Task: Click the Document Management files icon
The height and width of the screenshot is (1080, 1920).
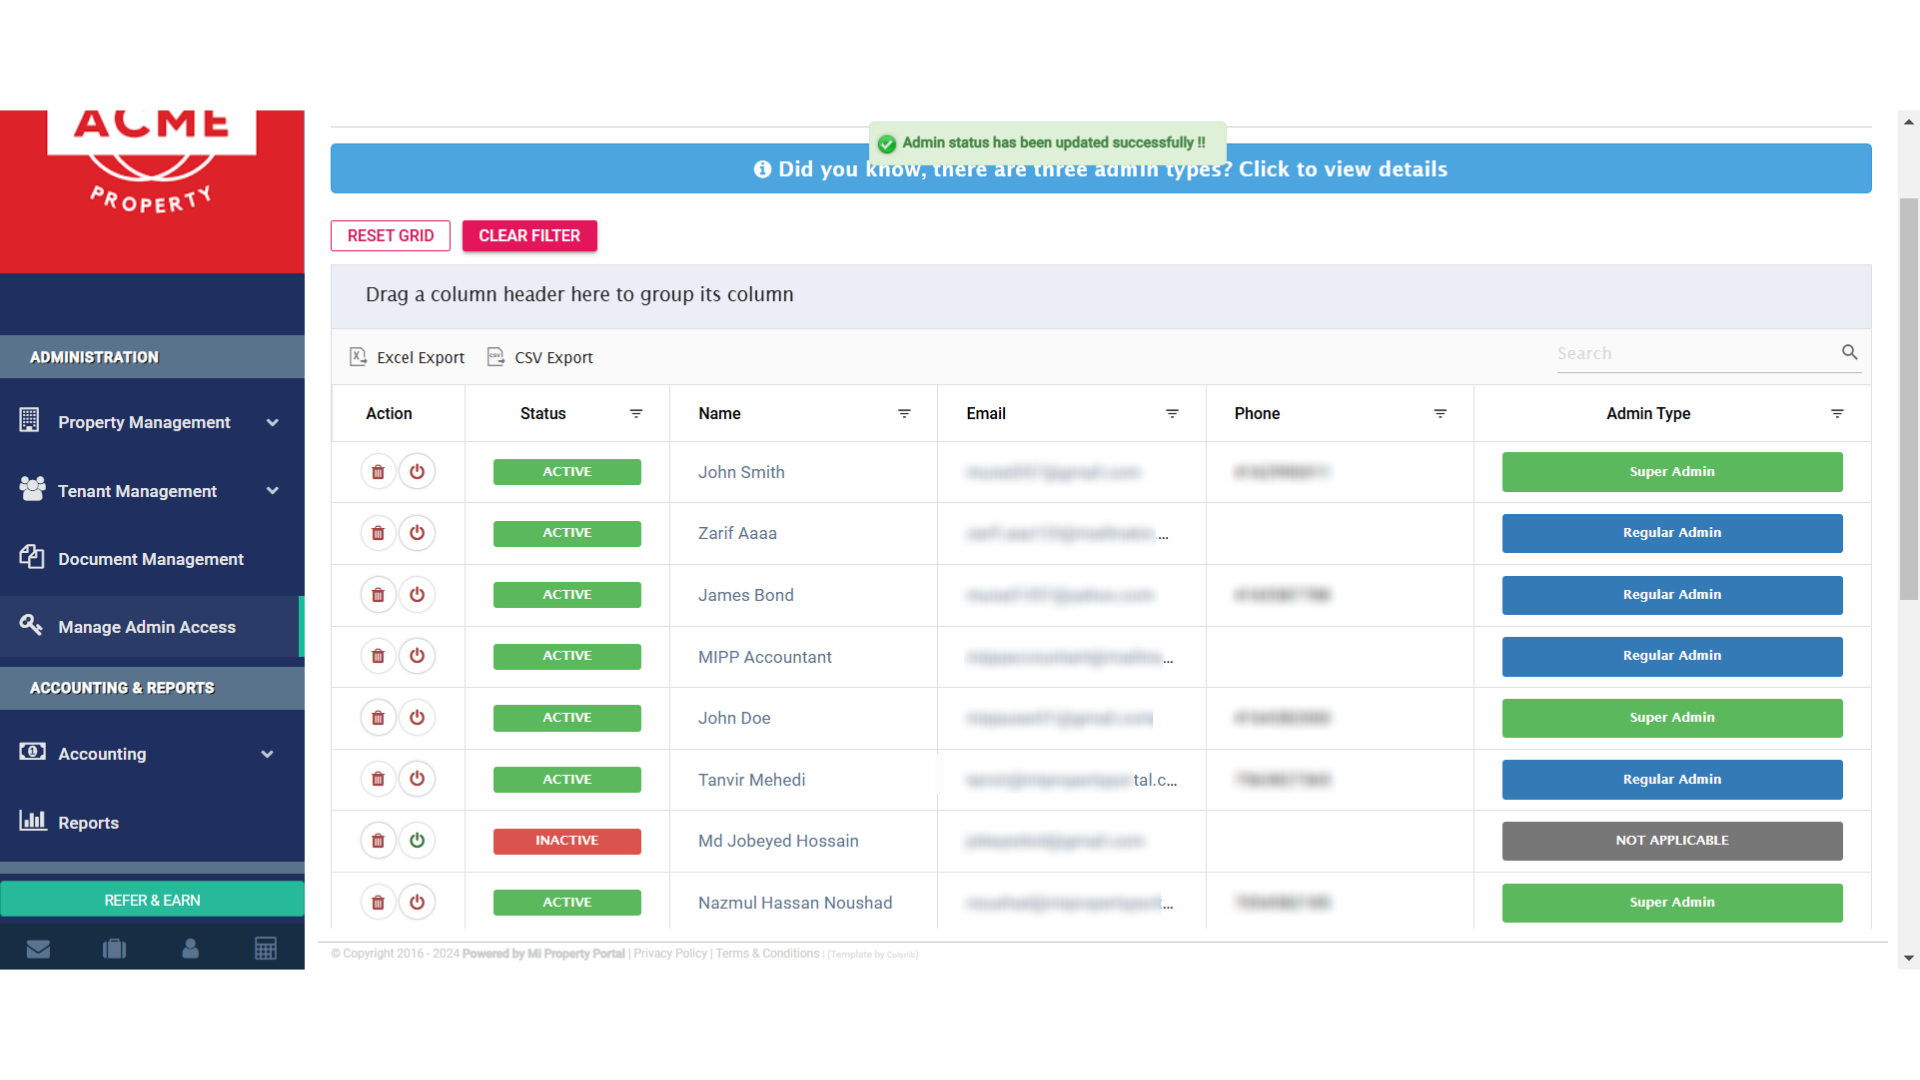Action: point(32,557)
